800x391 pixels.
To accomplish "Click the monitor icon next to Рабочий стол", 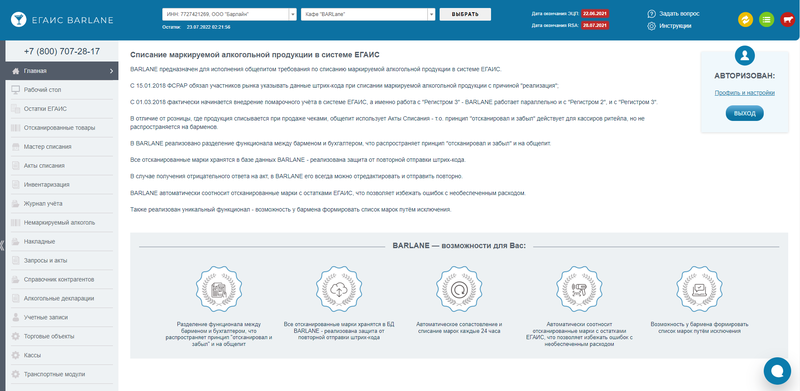I will 15,90.
